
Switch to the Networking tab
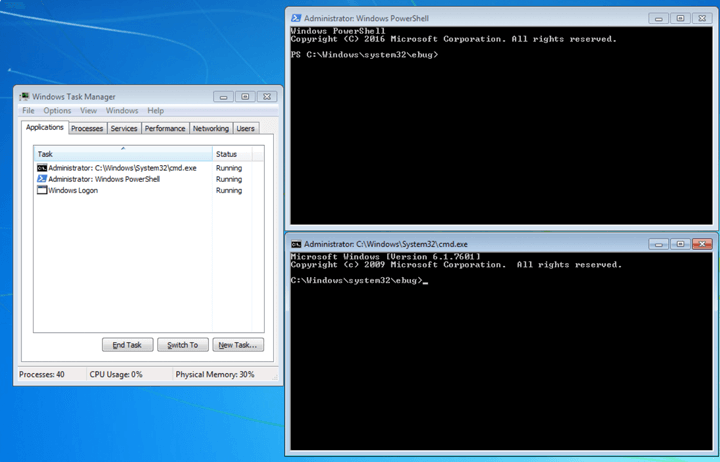pos(211,129)
